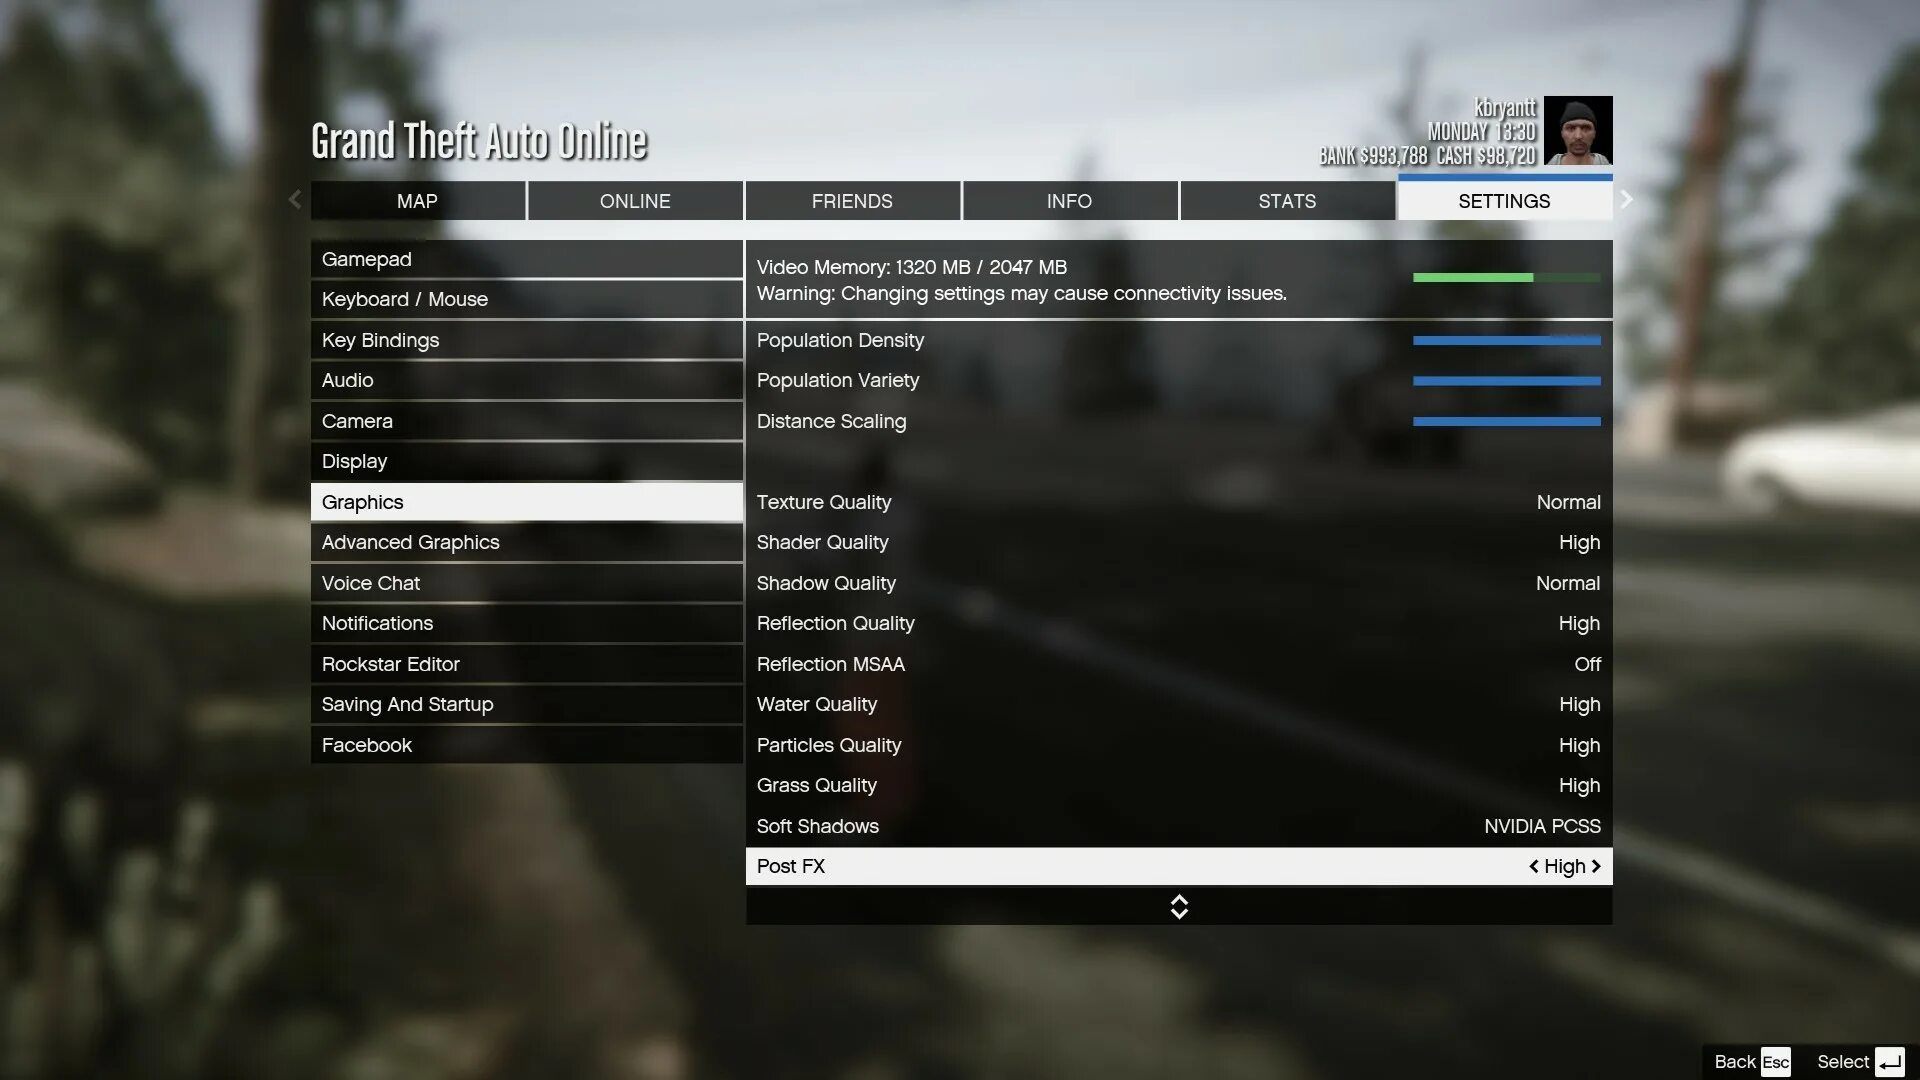This screenshot has height=1080, width=1920.
Task: Navigate right using the far right arrow icon
Action: pos(1626,199)
